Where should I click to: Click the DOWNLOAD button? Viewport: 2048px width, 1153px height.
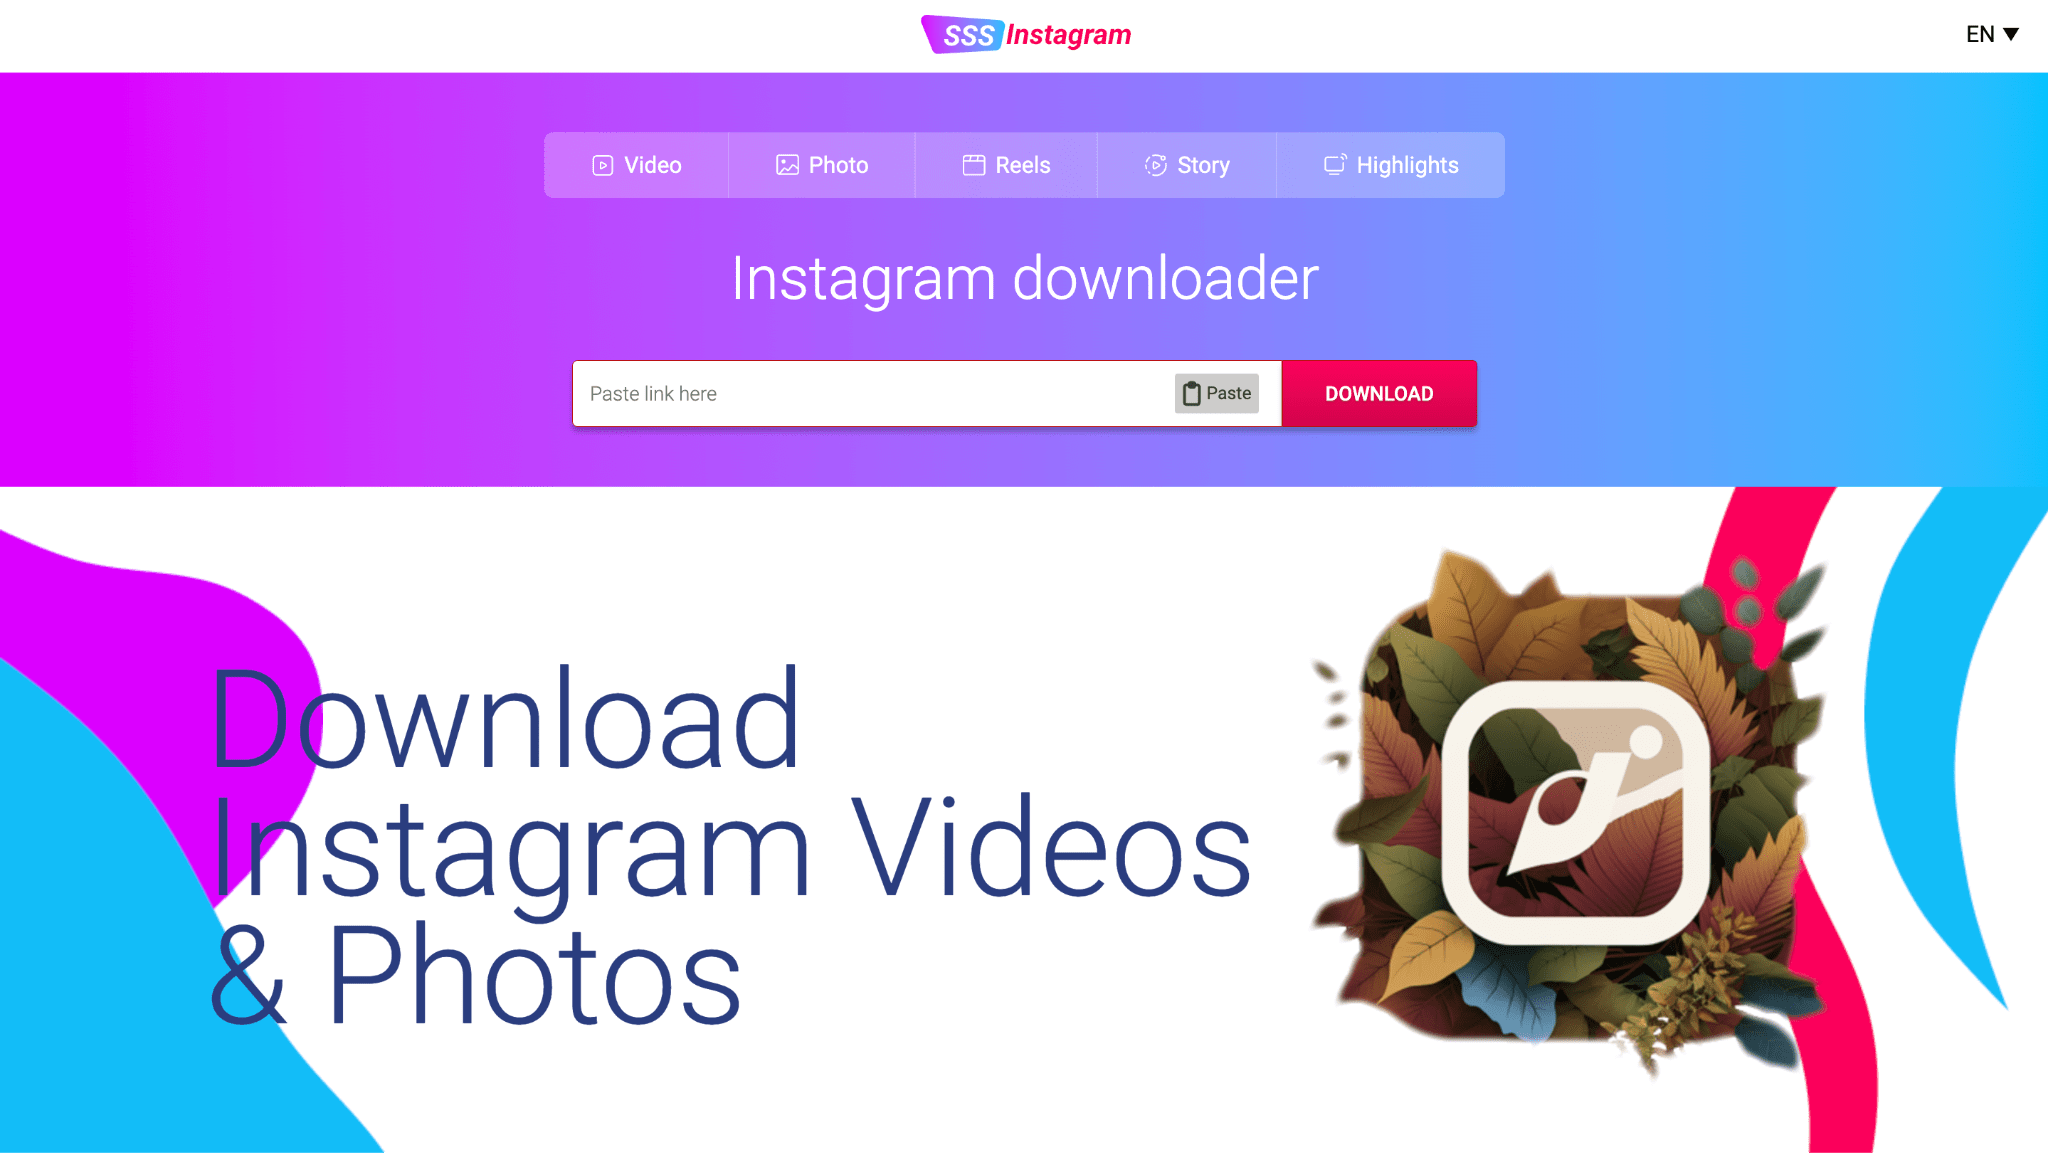[1378, 392]
